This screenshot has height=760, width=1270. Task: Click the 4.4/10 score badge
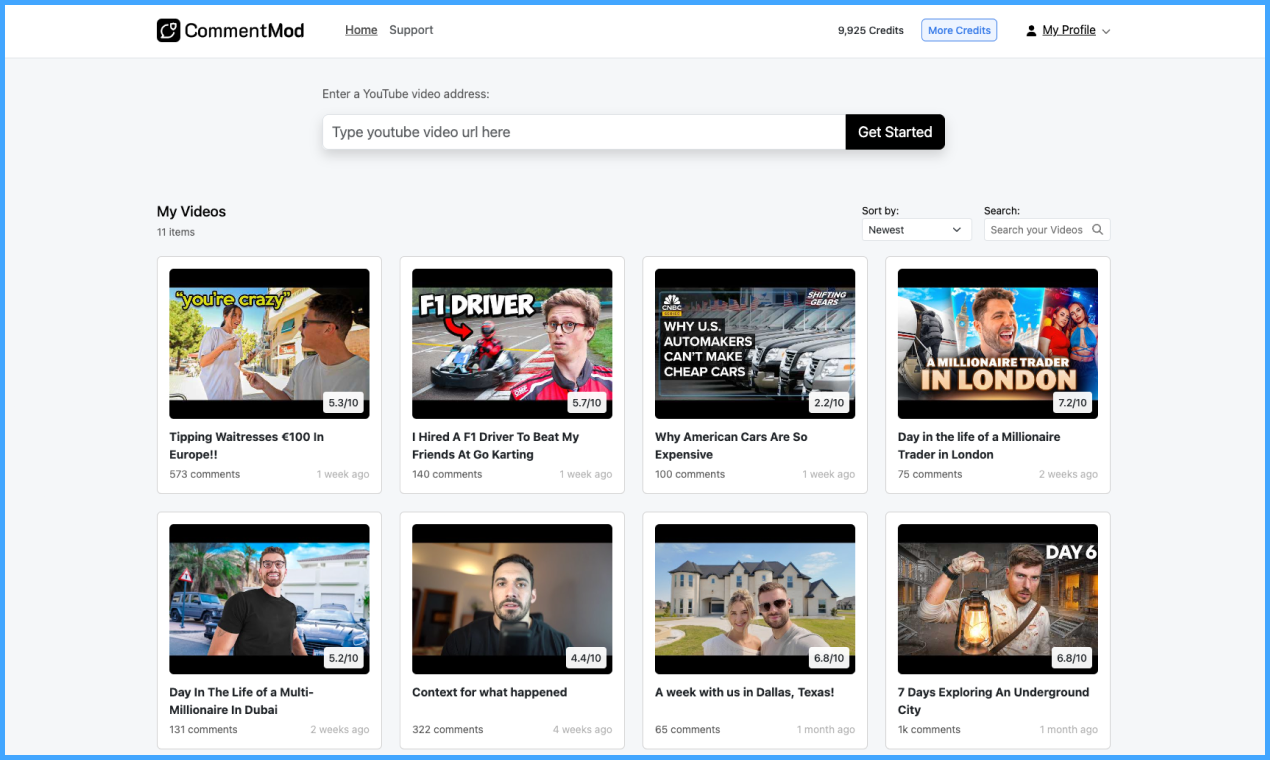(586, 658)
